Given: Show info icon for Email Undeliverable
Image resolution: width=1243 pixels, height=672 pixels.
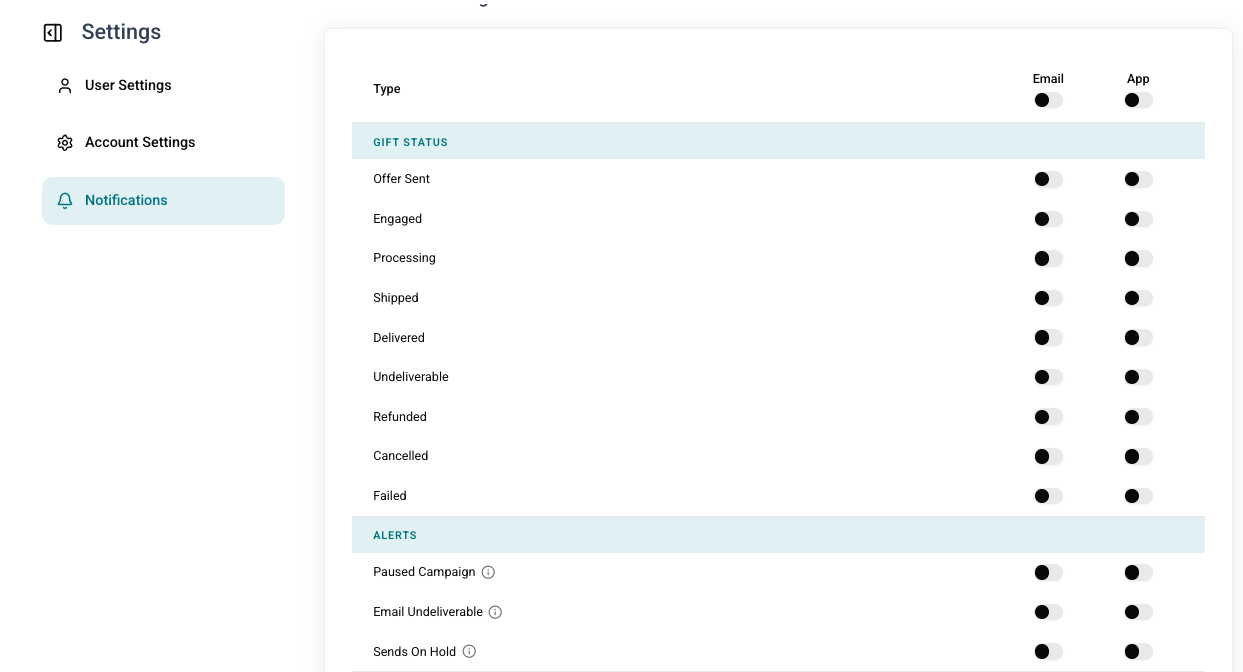Looking at the screenshot, I should (495, 612).
